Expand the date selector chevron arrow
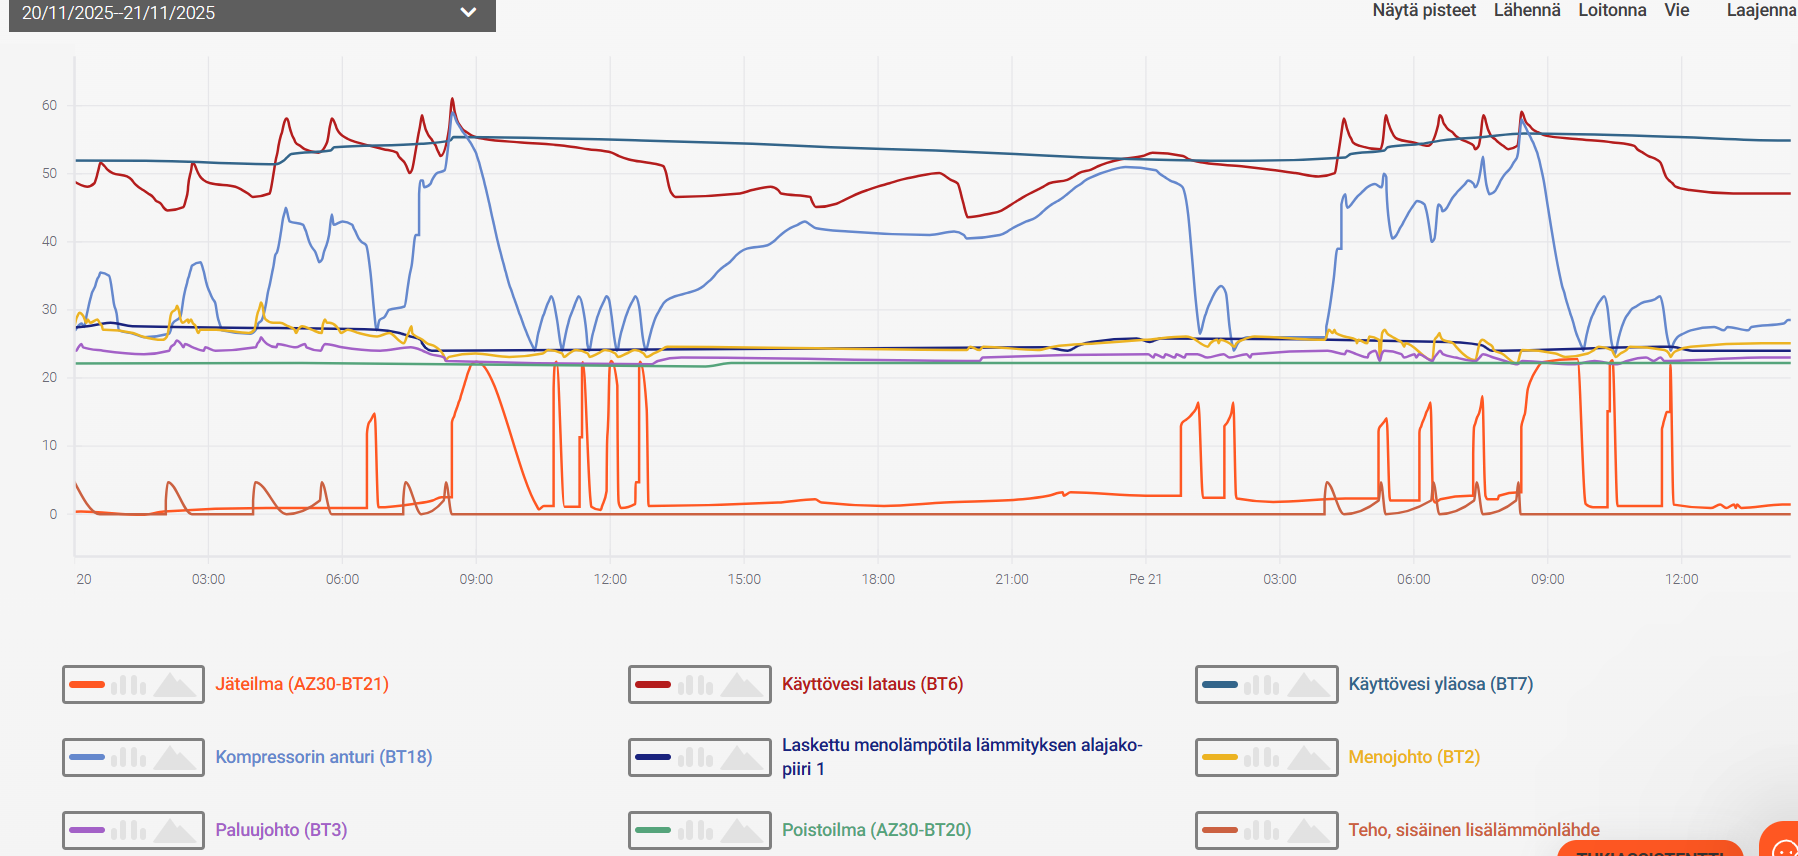 point(468,13)
